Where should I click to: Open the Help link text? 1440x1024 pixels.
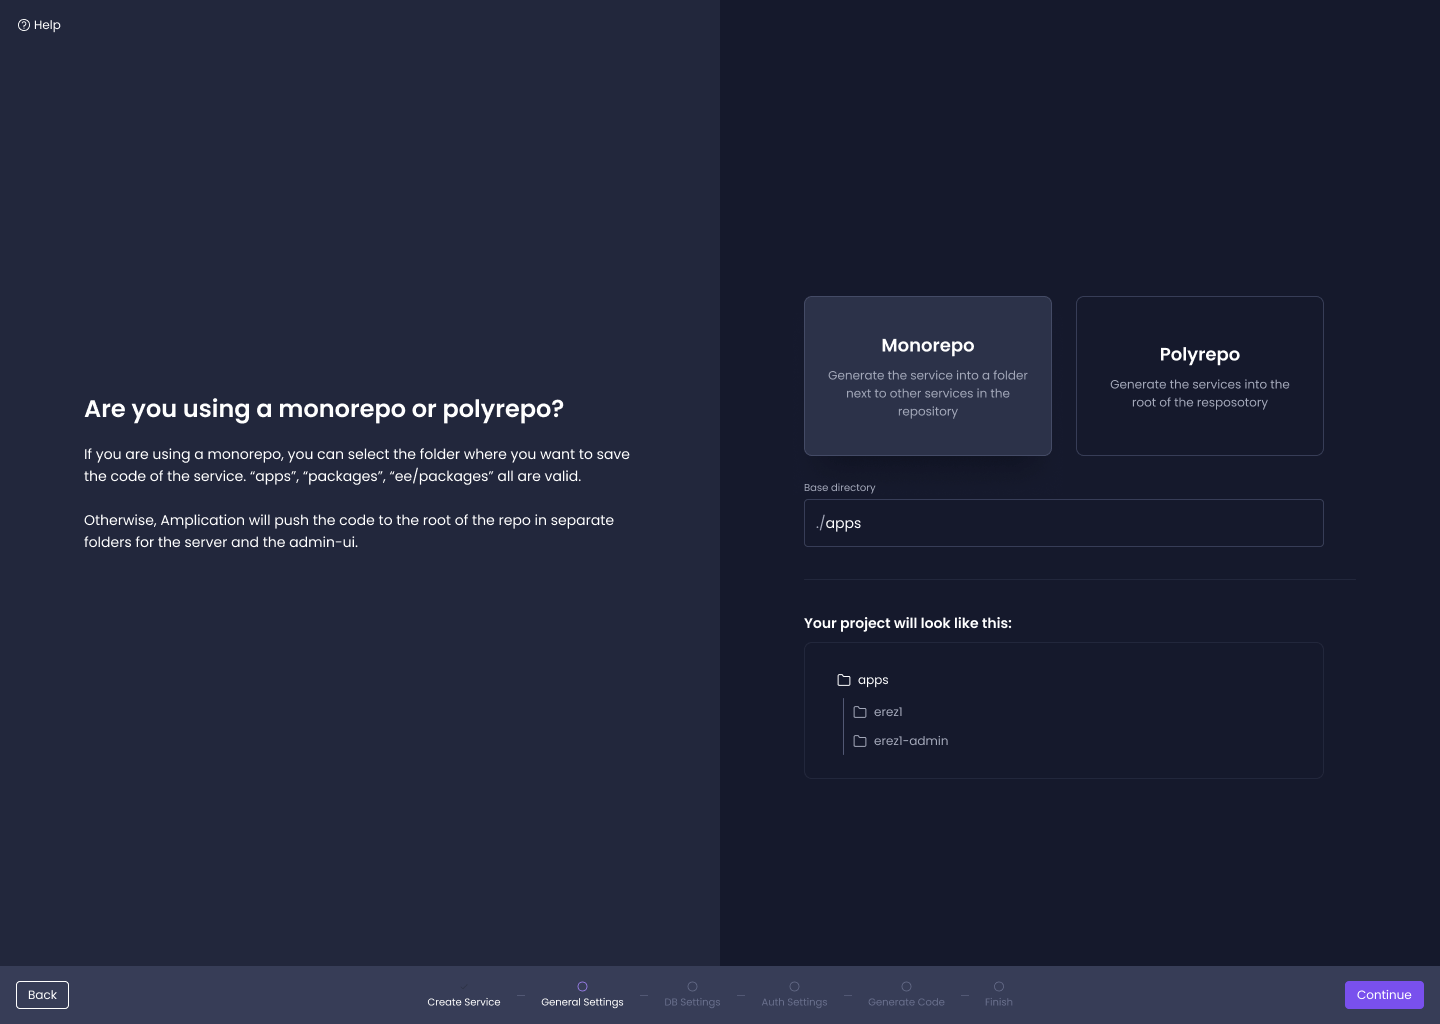click(47, 25)
